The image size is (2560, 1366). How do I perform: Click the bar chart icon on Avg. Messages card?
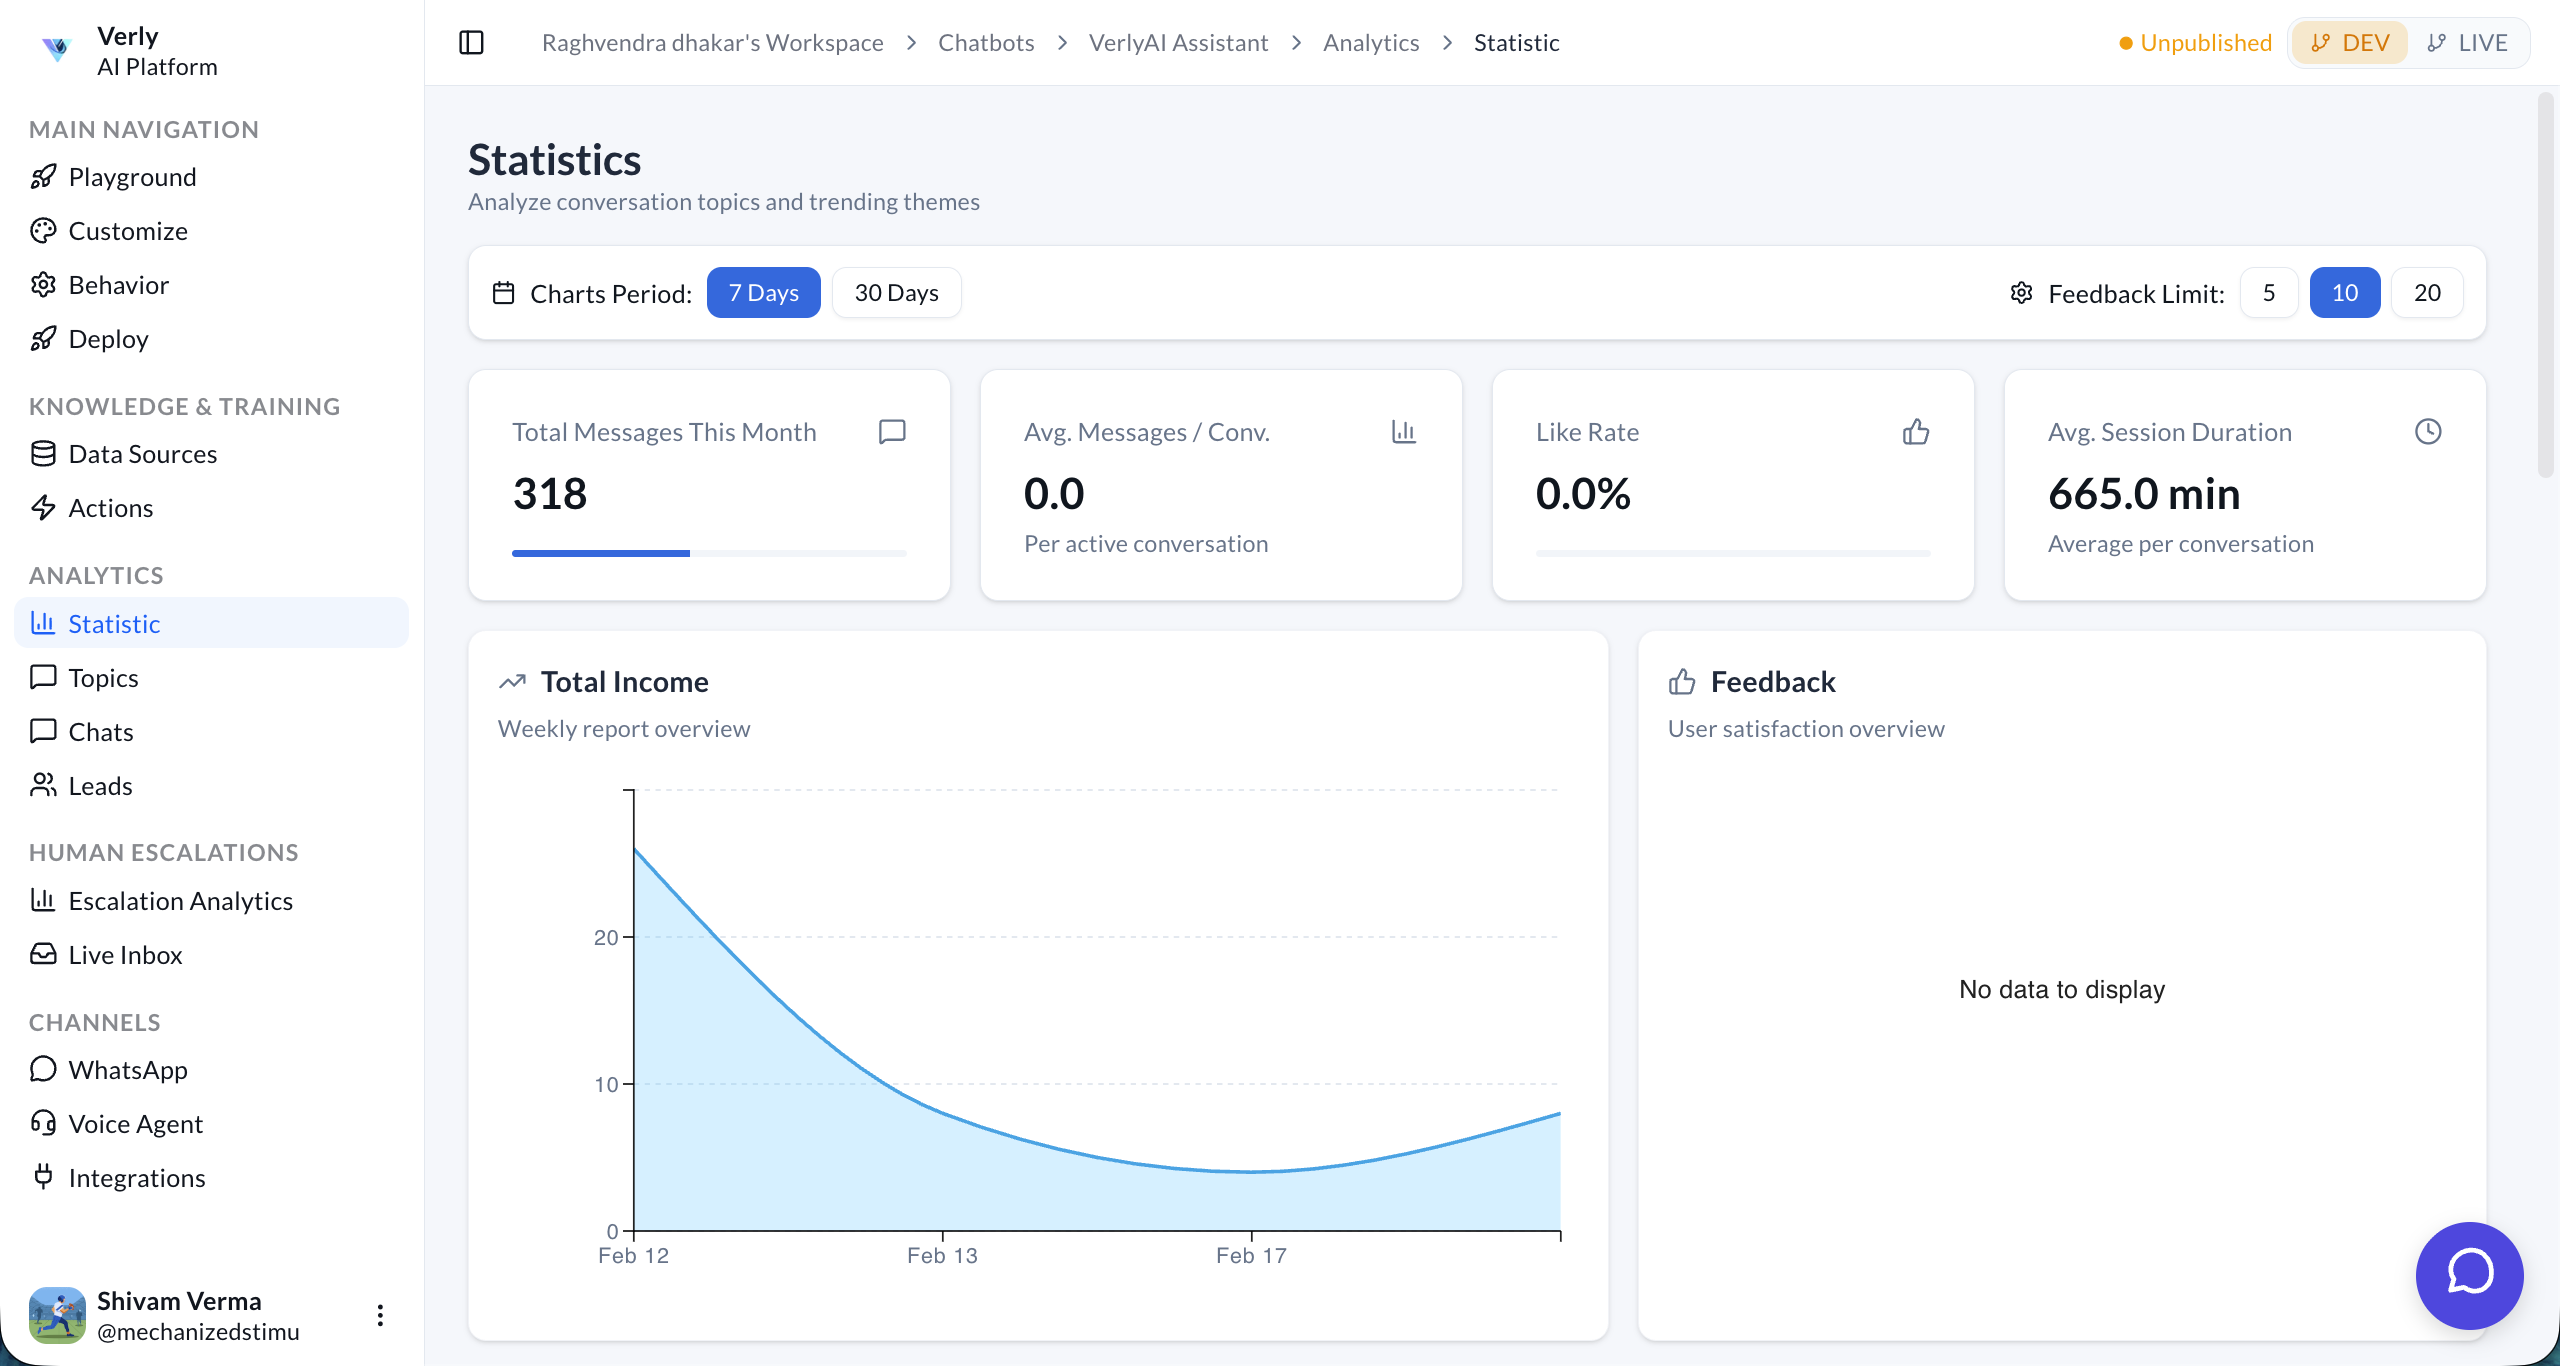coord(1404,432)
